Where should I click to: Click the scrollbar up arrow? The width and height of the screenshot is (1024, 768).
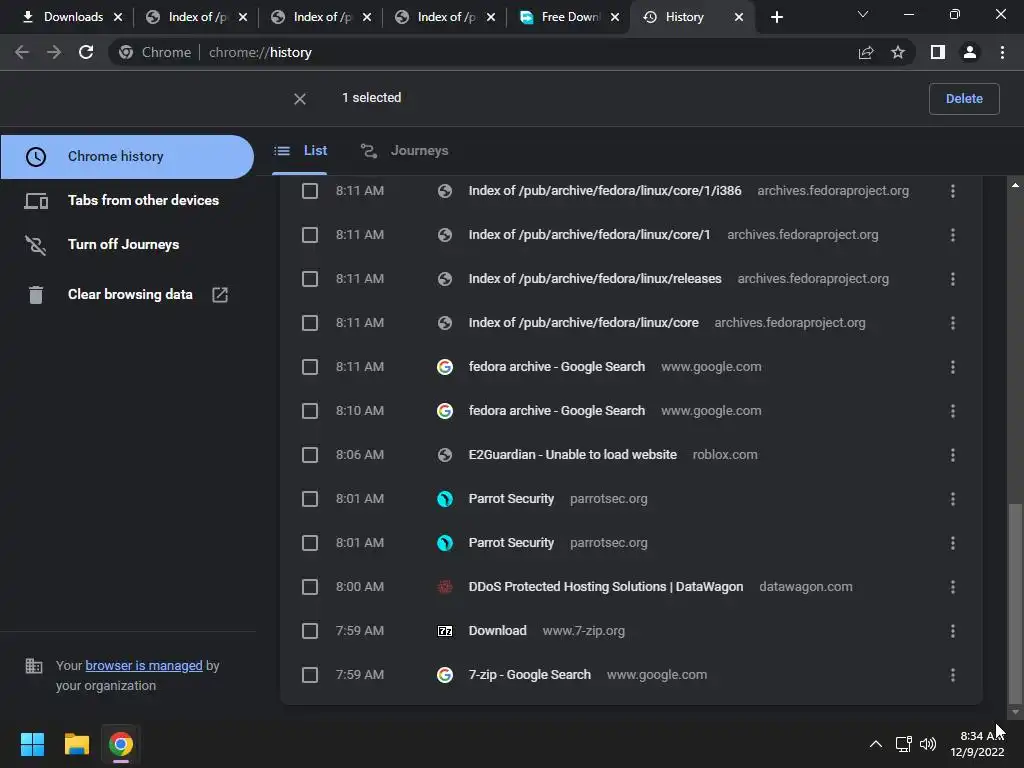1015,185
